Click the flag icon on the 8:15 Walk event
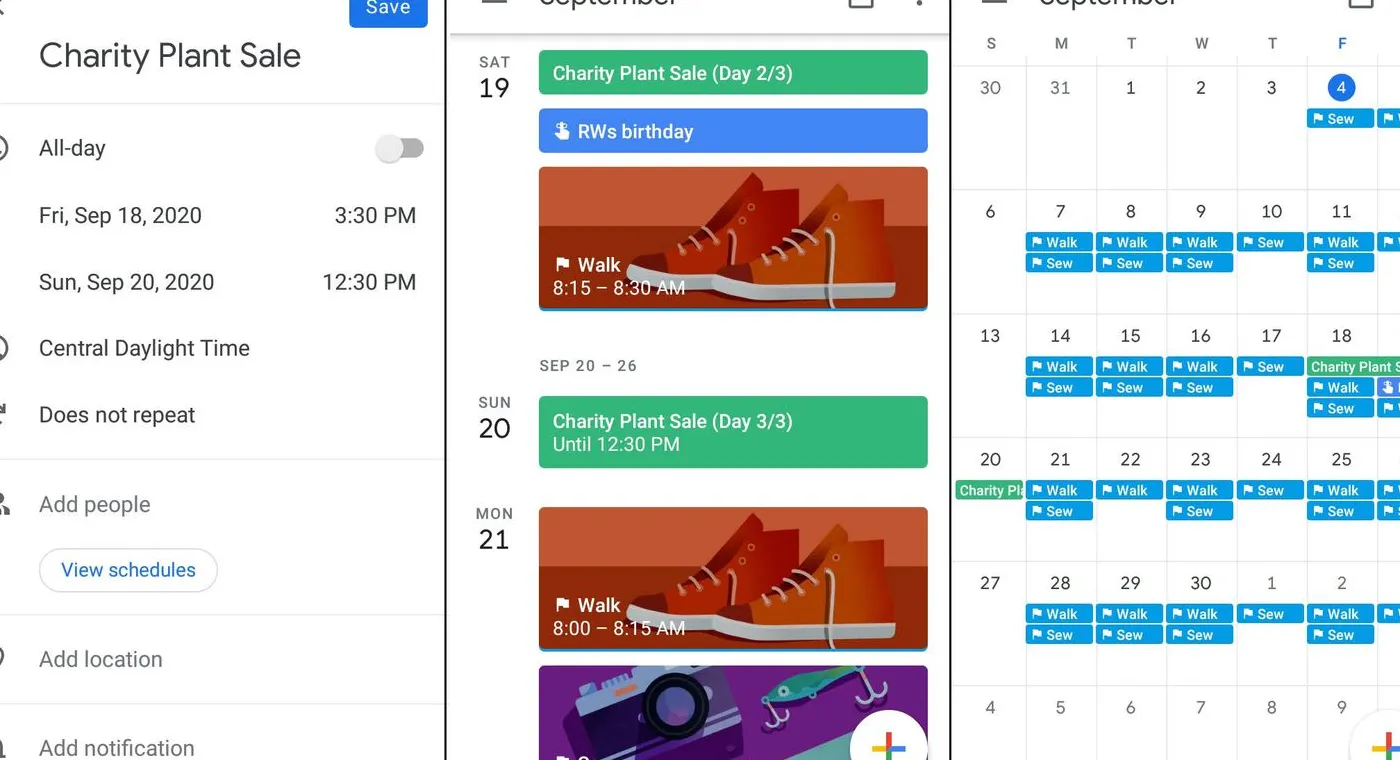Image resolution: width=1400 pixels, height=760 pixels. coord(563,265)
